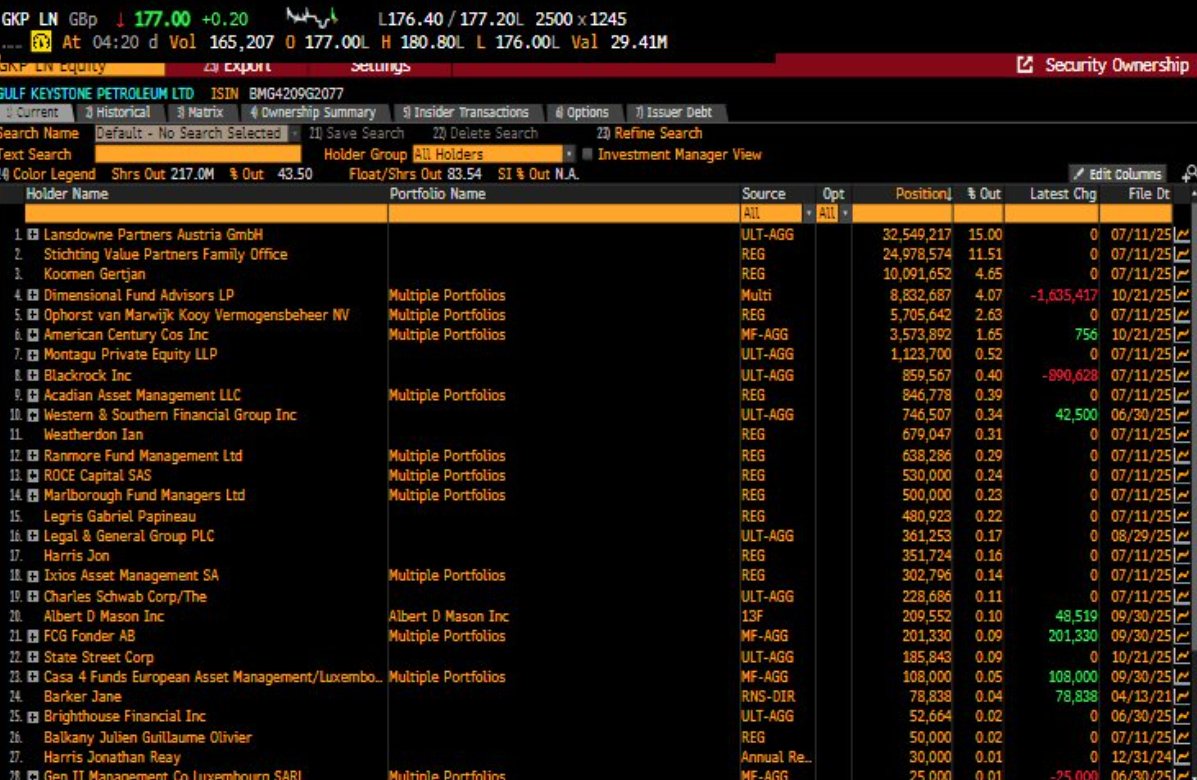Open chart icon for Charles Schwab Corp row

1182,597
